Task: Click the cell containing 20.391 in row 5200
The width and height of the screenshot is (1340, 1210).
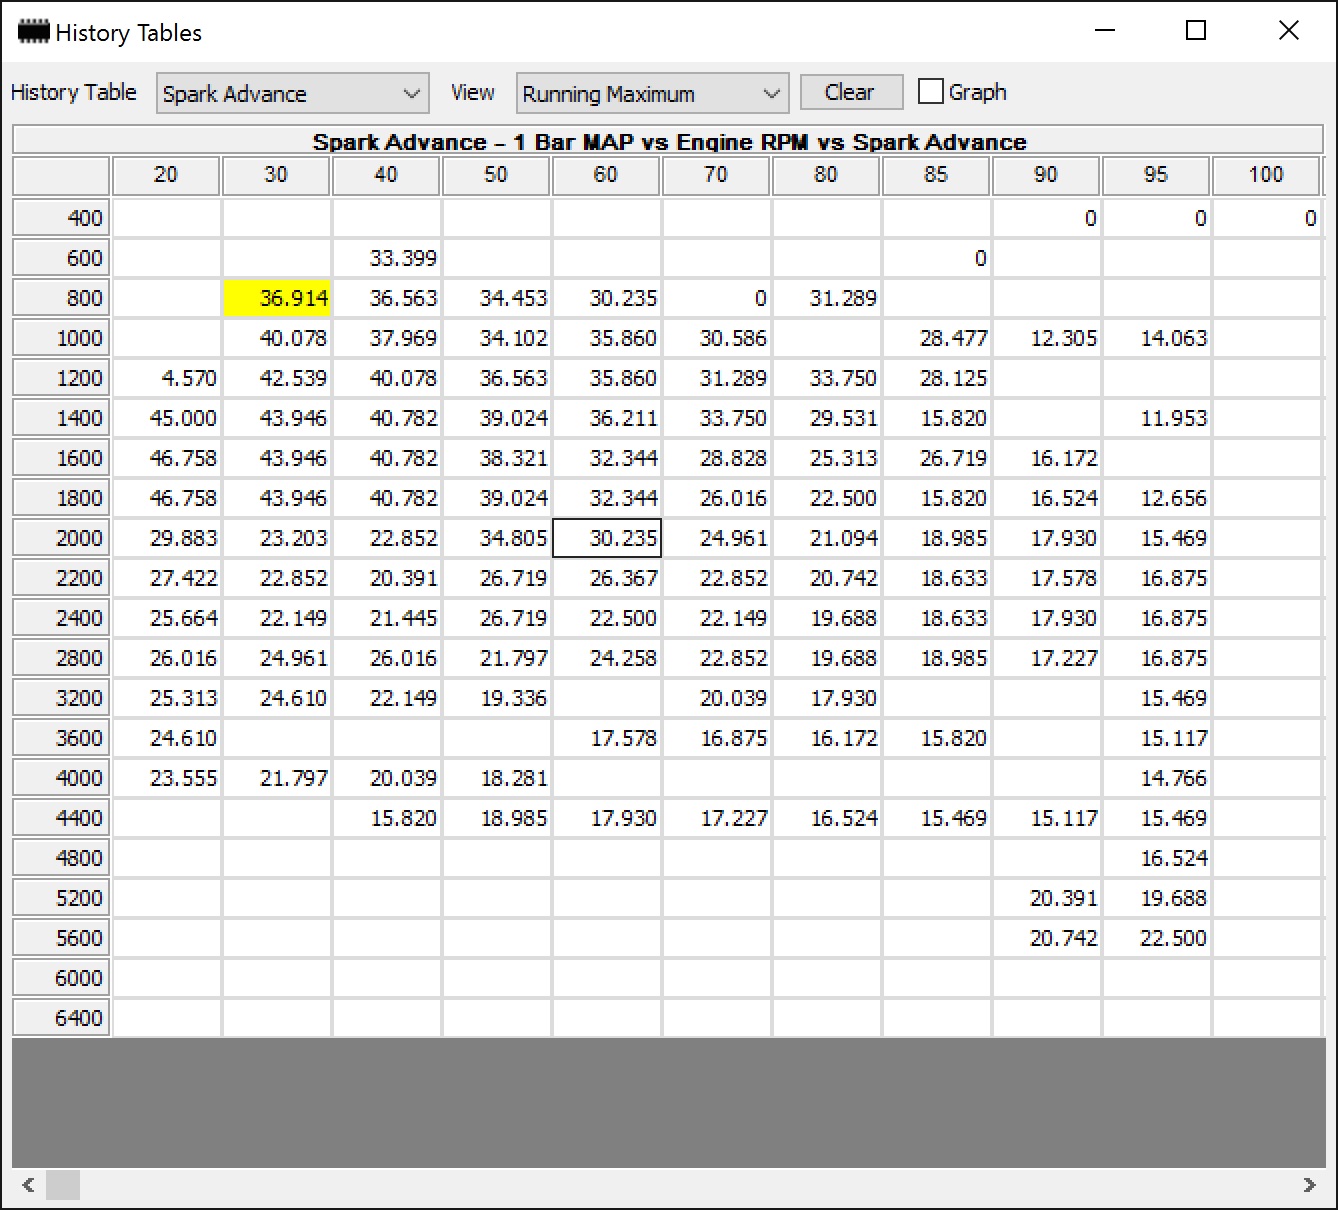Action: pyautogui.click(x=1047, y=898)
